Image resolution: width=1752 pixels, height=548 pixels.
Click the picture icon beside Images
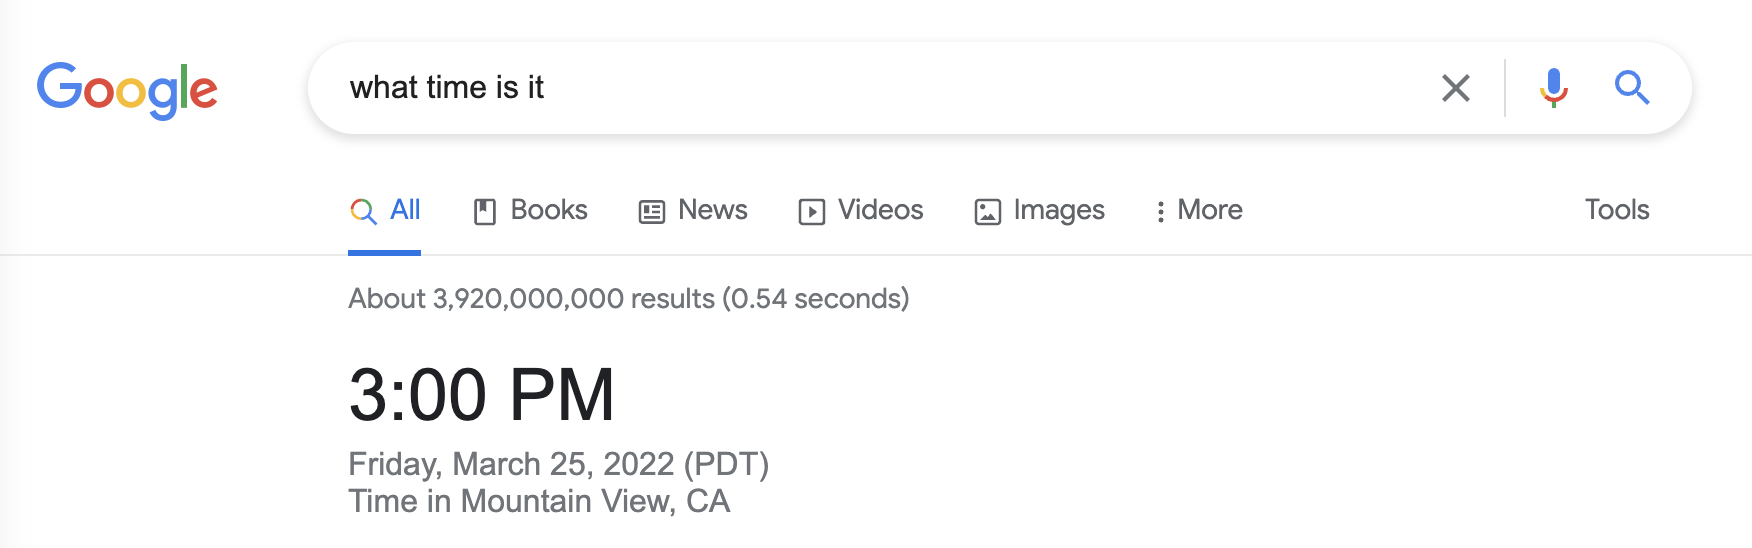tap(987, 211)
